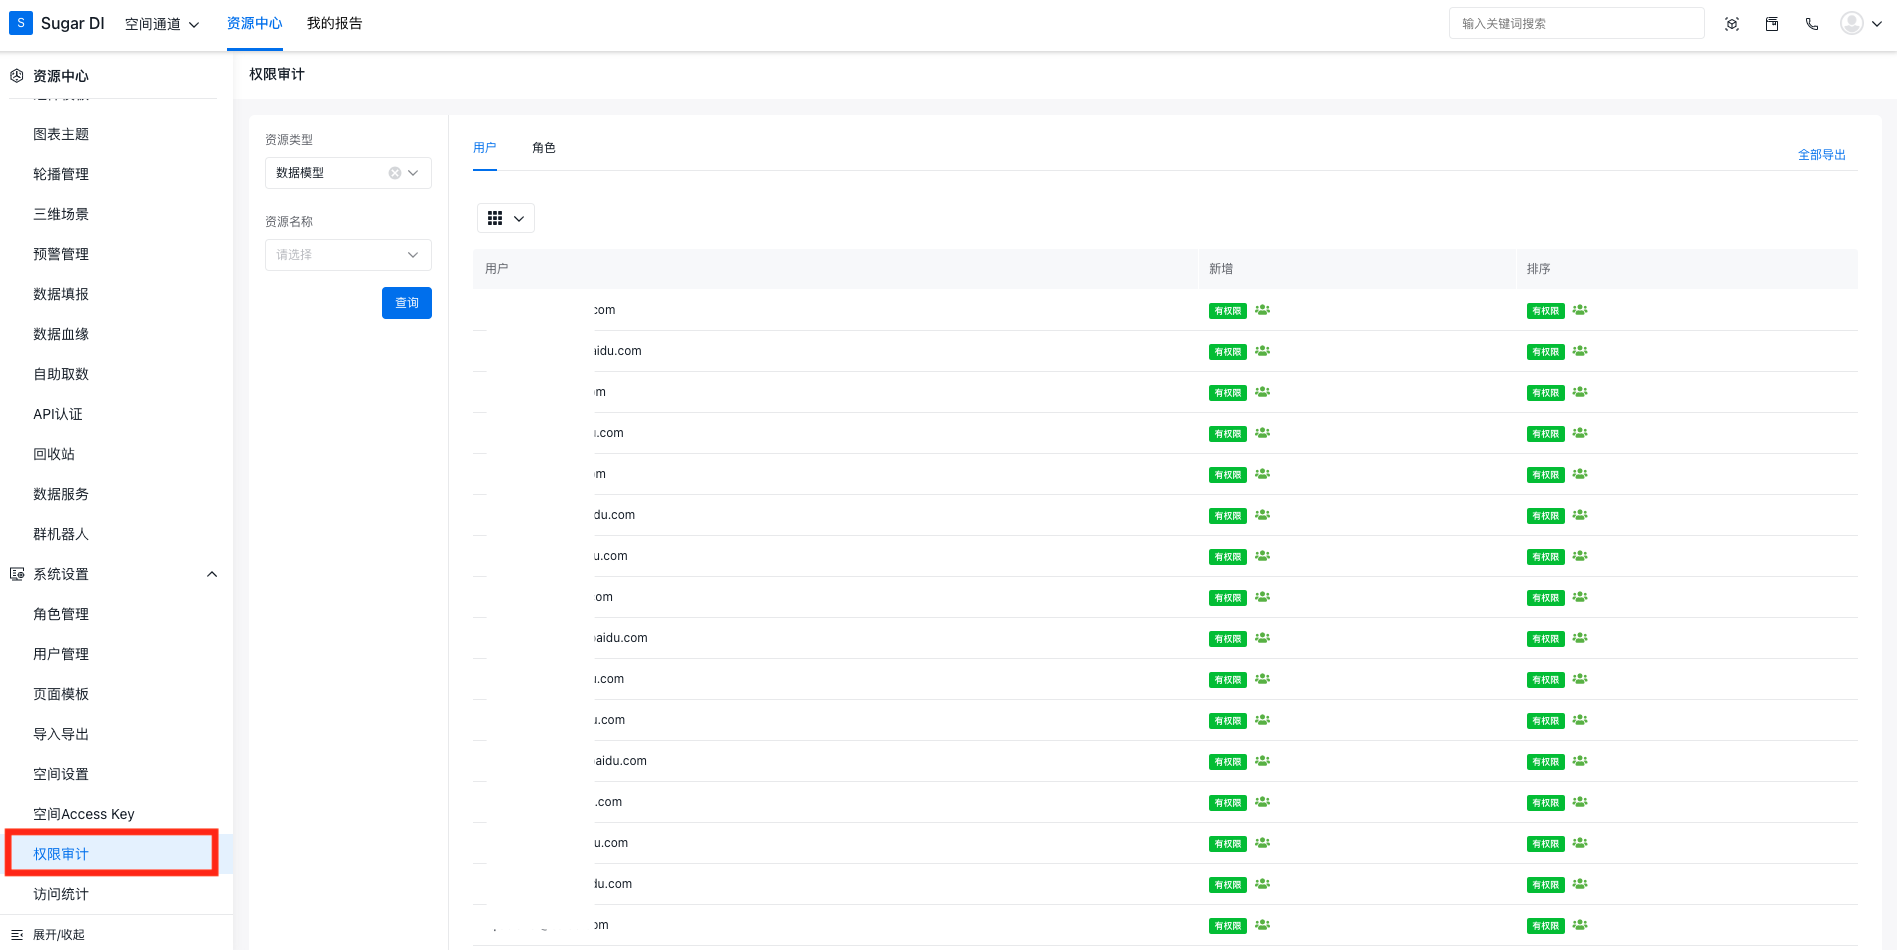1897x950 pixels.
Task: Click the 查询 button
Action: (x=407, y=303)
